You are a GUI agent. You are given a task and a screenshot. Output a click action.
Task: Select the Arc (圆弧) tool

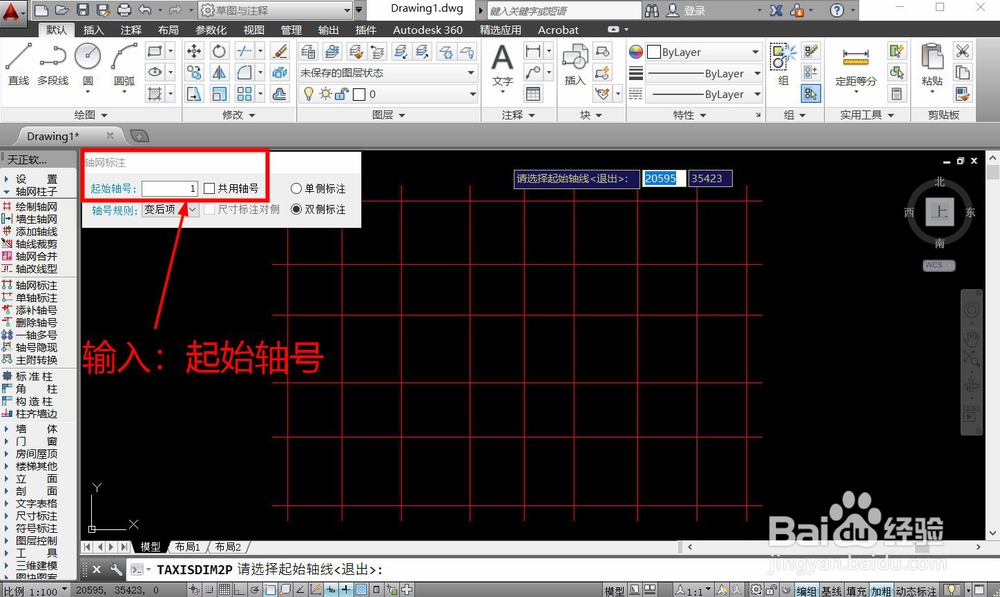pos(124,64)
